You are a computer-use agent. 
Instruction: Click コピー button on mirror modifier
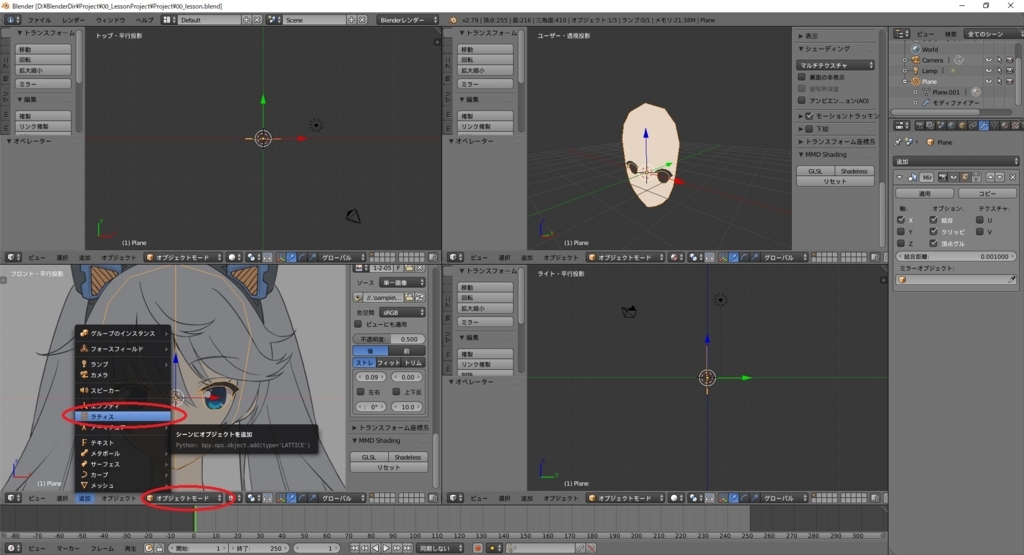pyautogui.click(x=987, y=193)
